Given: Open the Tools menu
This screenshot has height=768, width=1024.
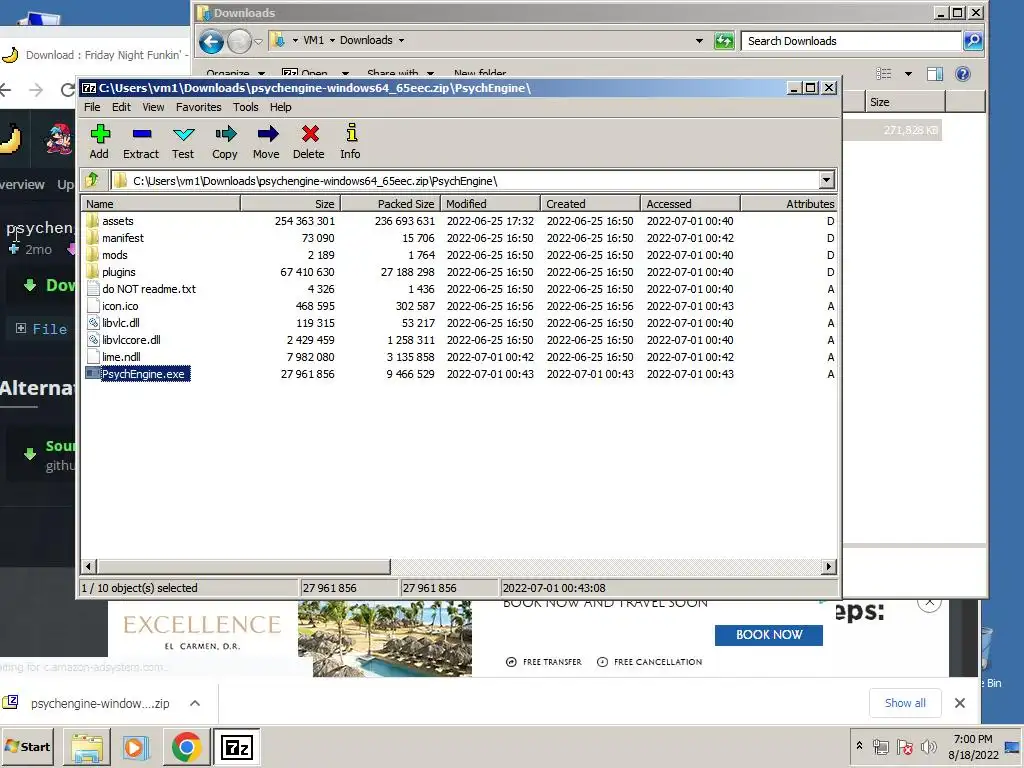Looking at the screenshot, I should click(x=246, y=107).
